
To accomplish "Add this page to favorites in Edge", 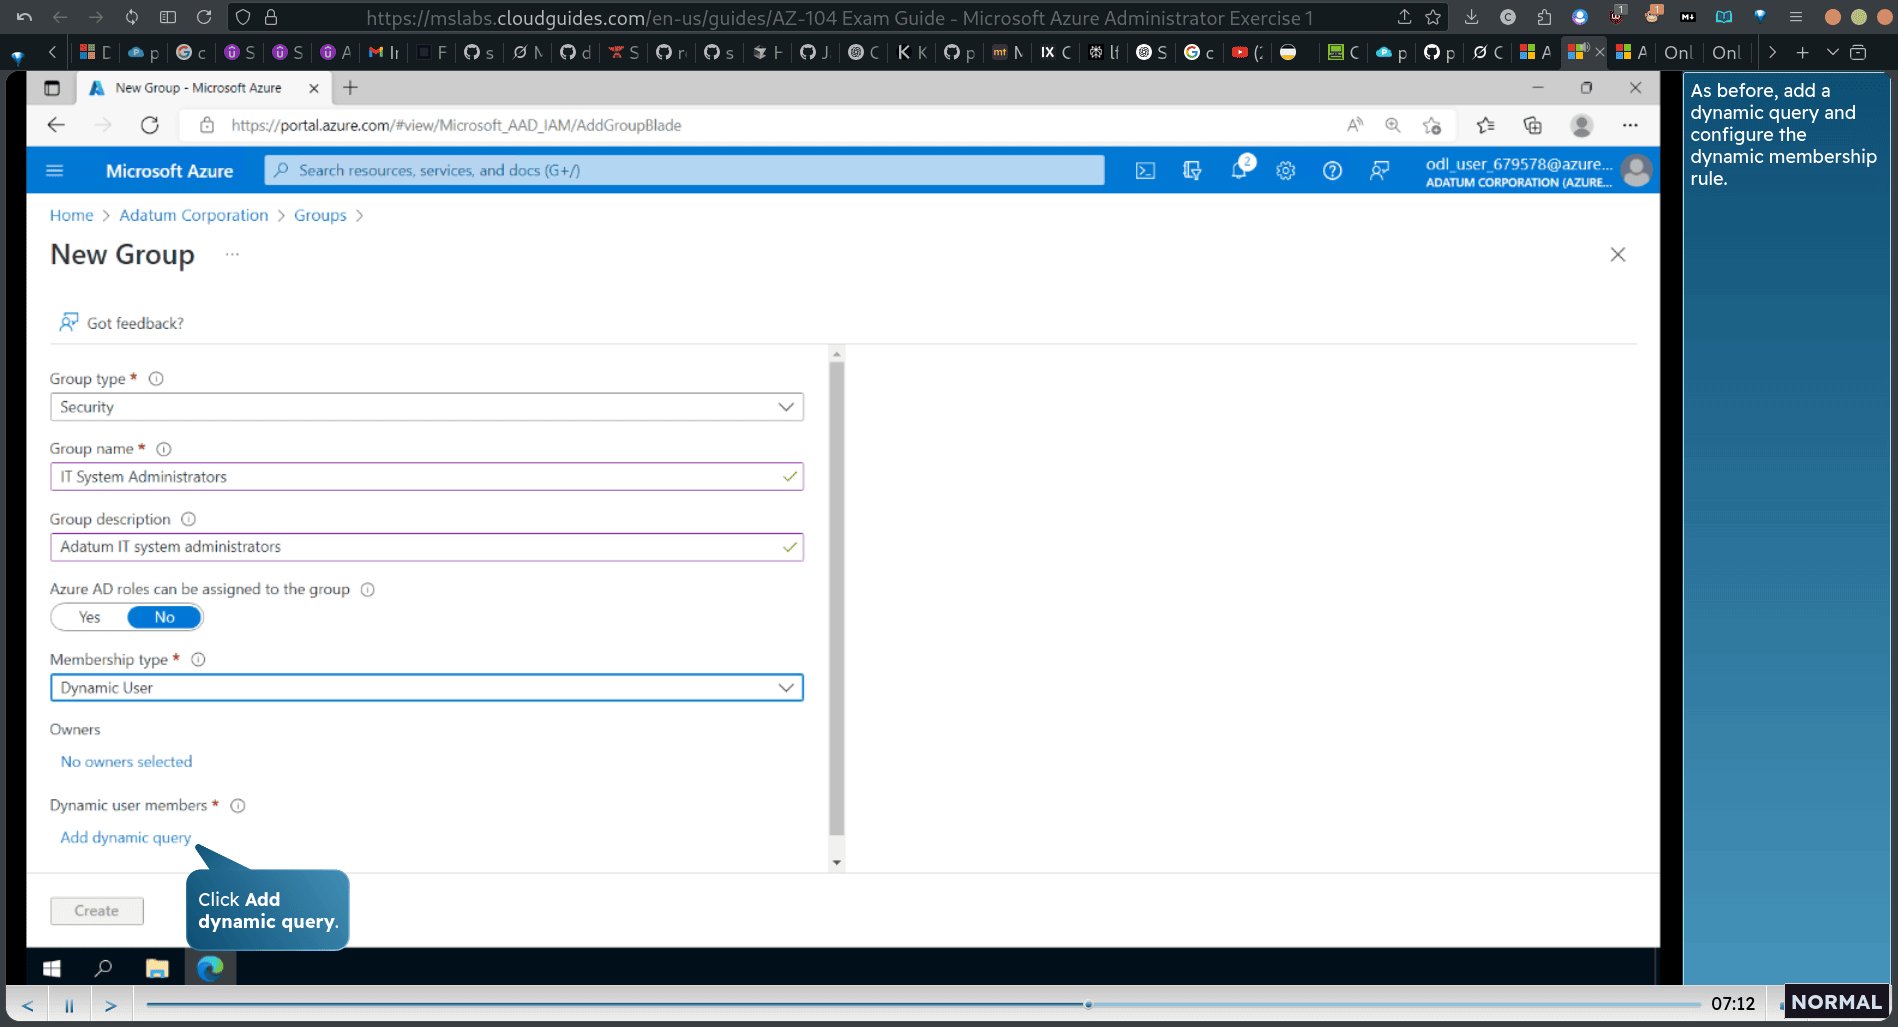I will (1432, 125).
